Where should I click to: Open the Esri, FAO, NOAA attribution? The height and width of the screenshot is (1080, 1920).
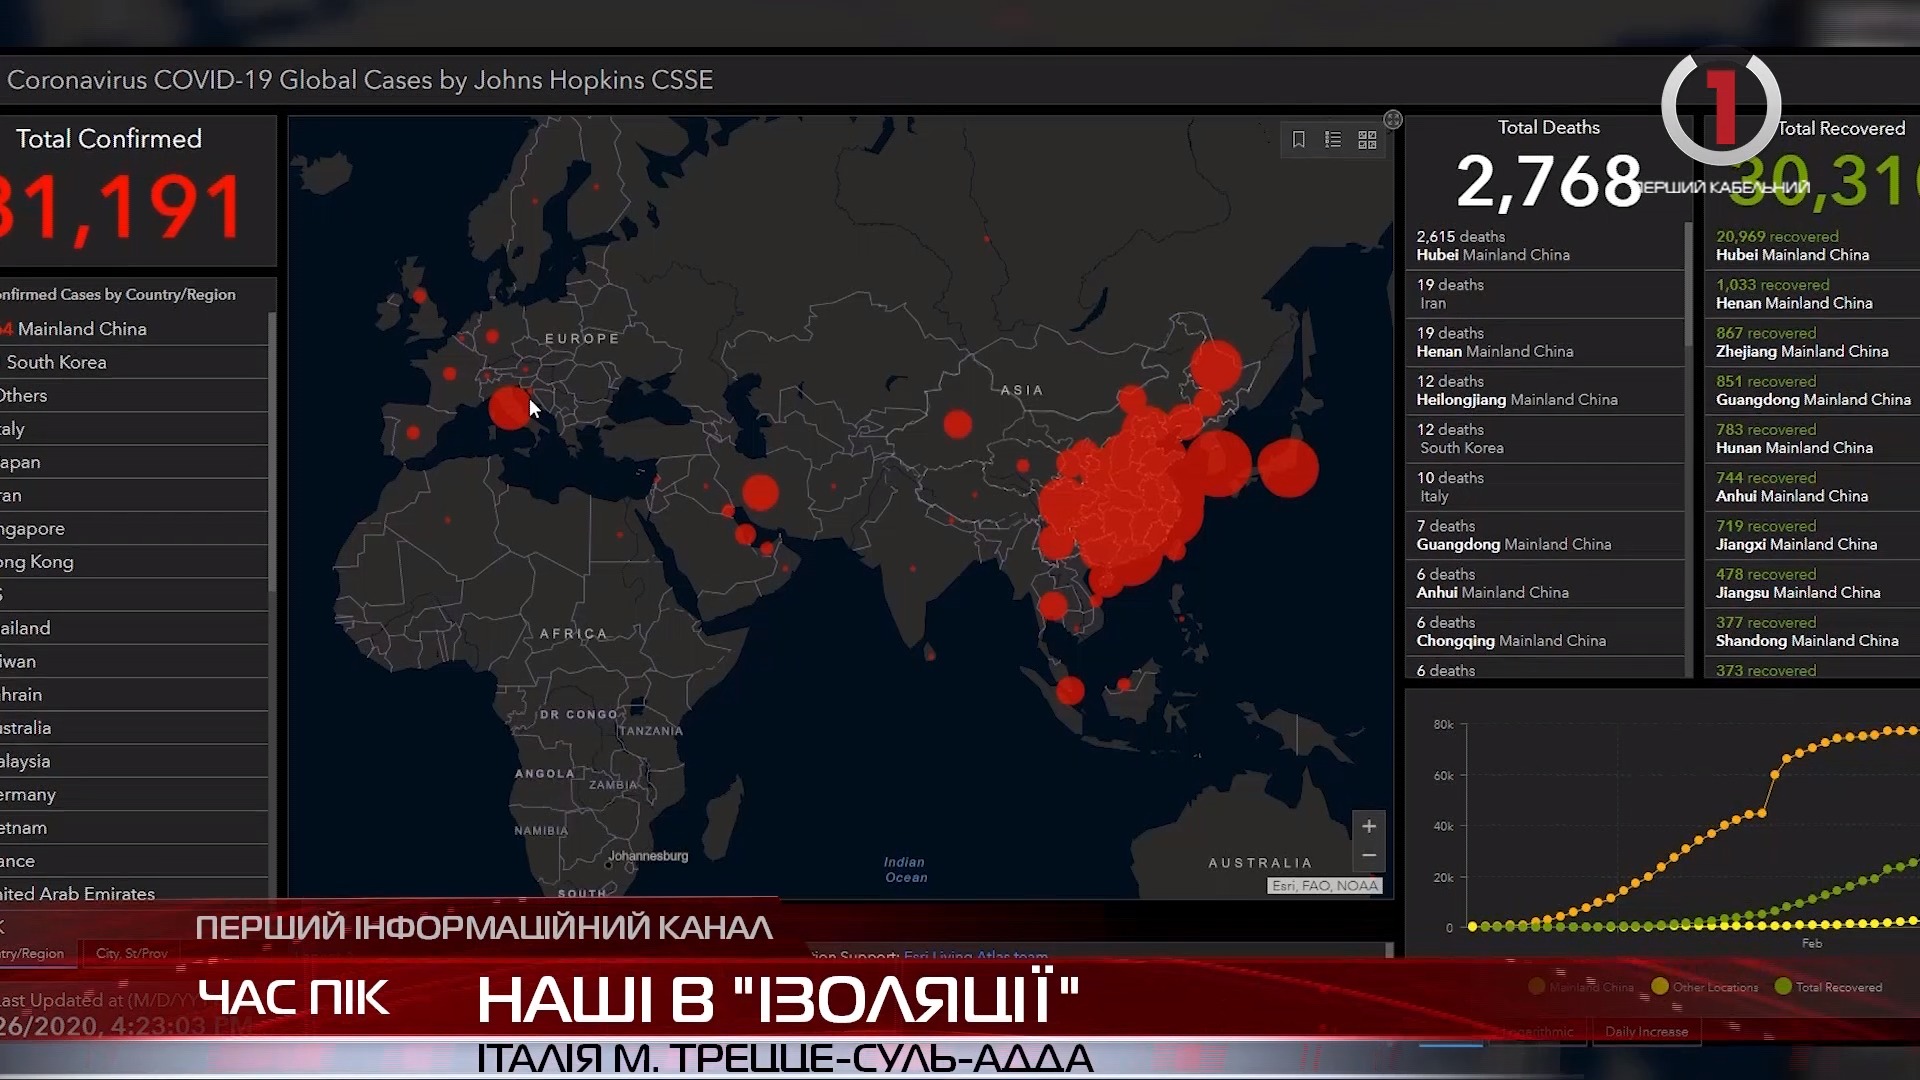click(1325, 885)
